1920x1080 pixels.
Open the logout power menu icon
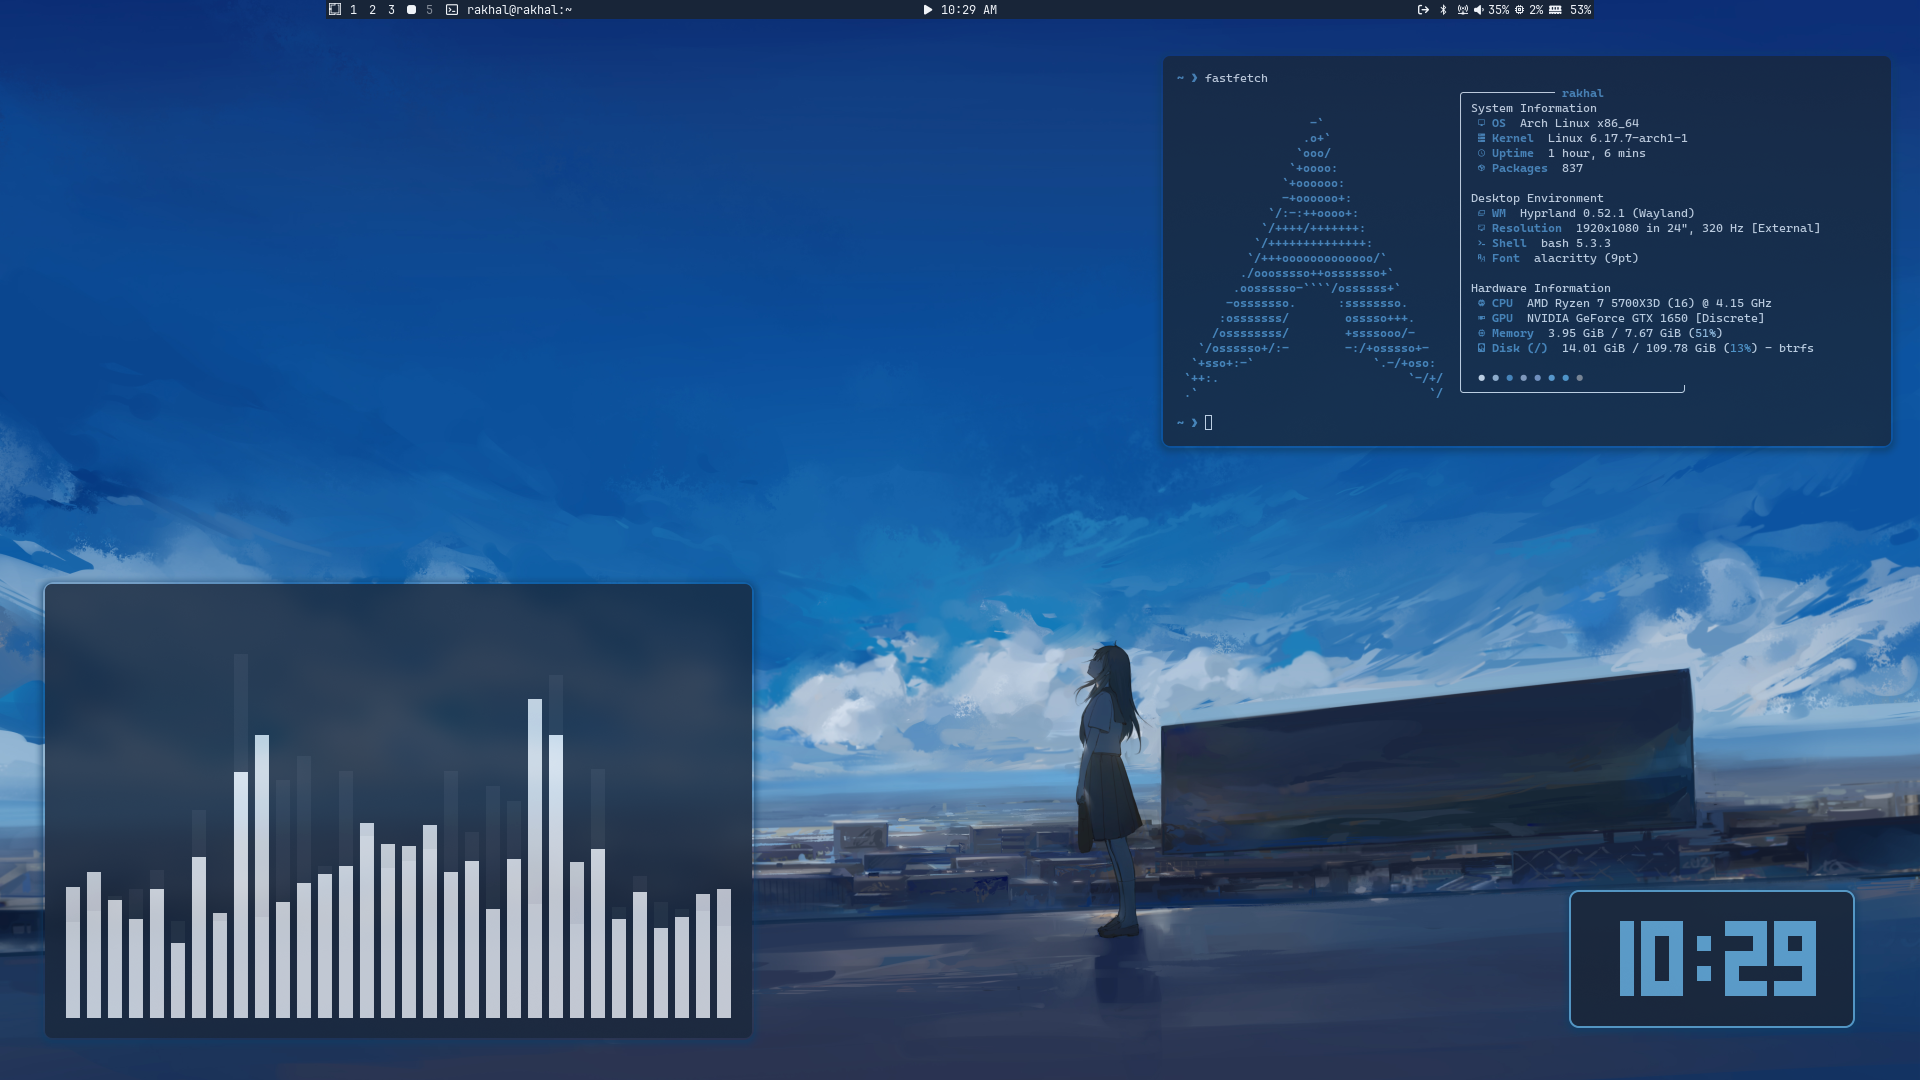coord(1423,10)
